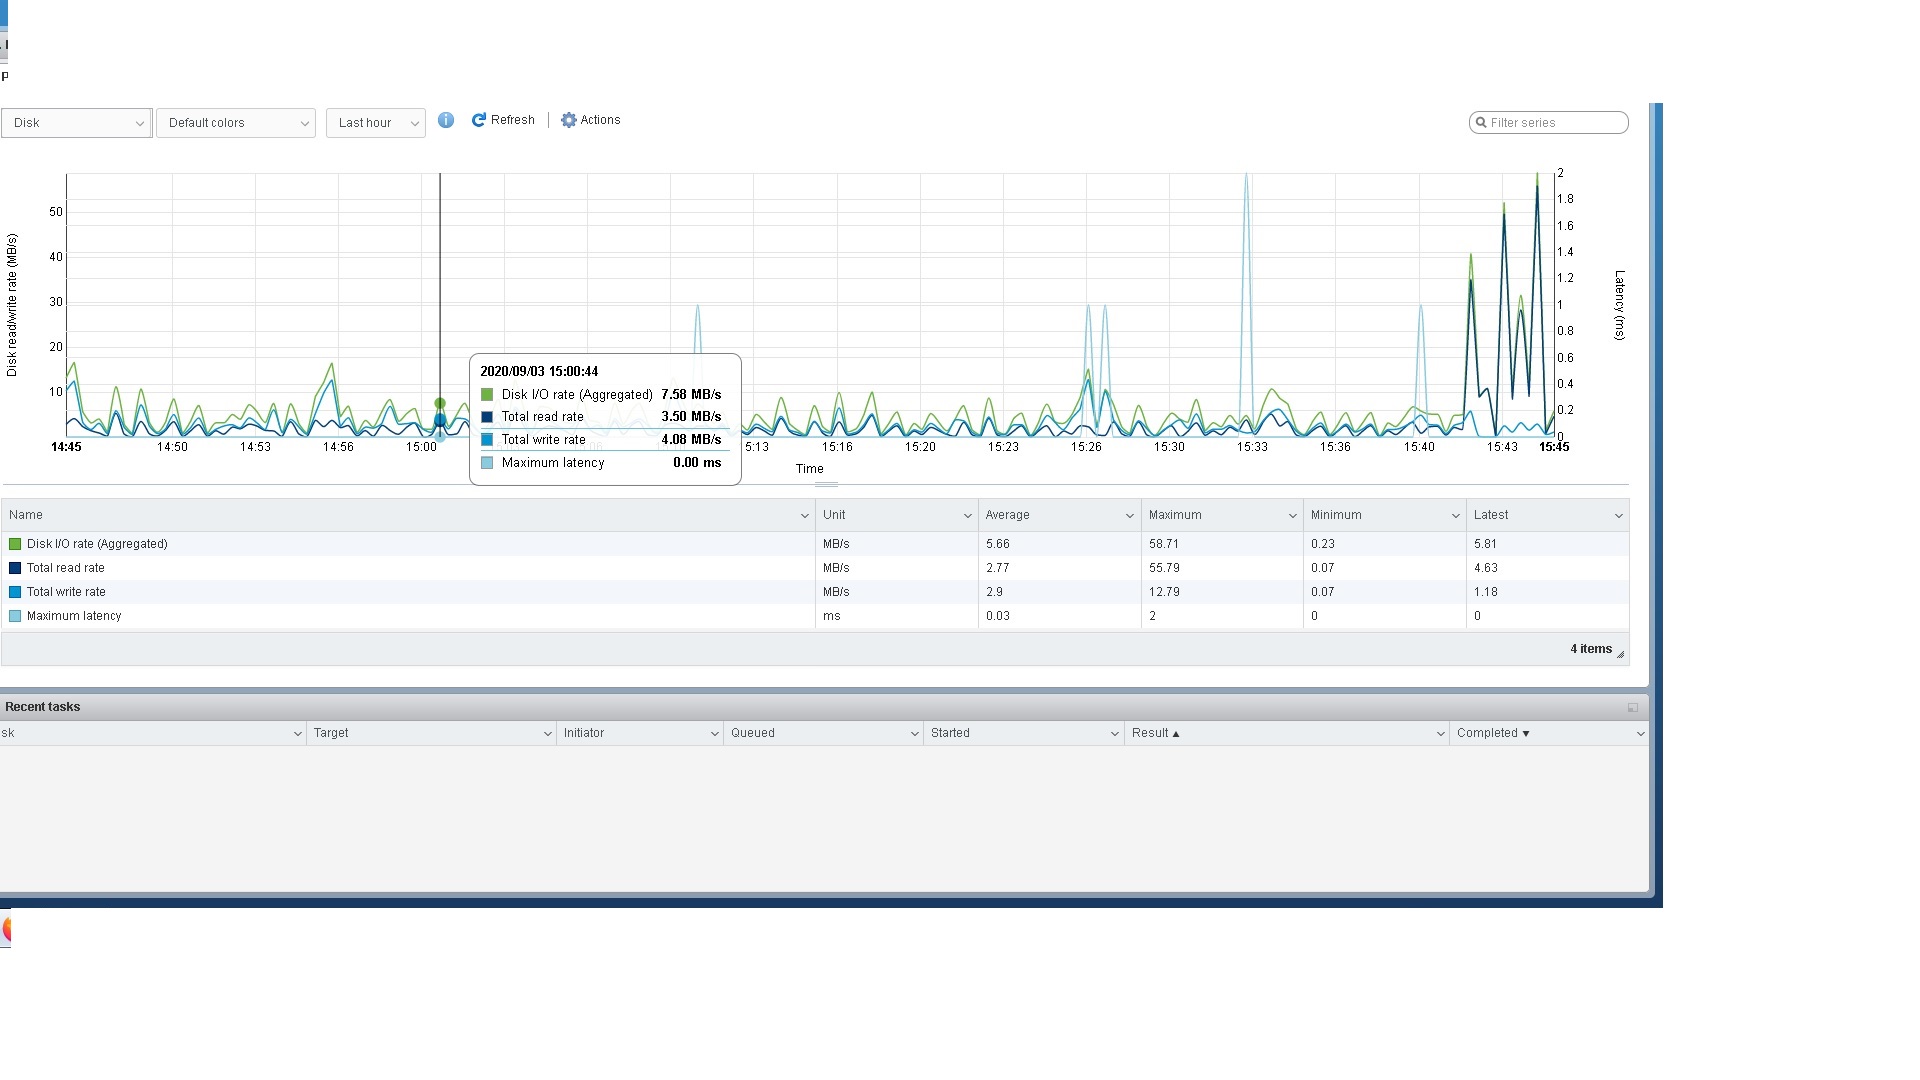
Task: Open the Latest column dropdown arrow
Action: [x=1618, y=516]
